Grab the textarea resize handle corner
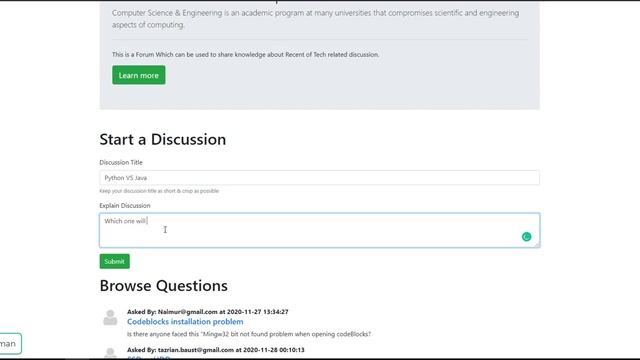The width and height of the screenshot is (640, 360). click(x=537, y=244)
